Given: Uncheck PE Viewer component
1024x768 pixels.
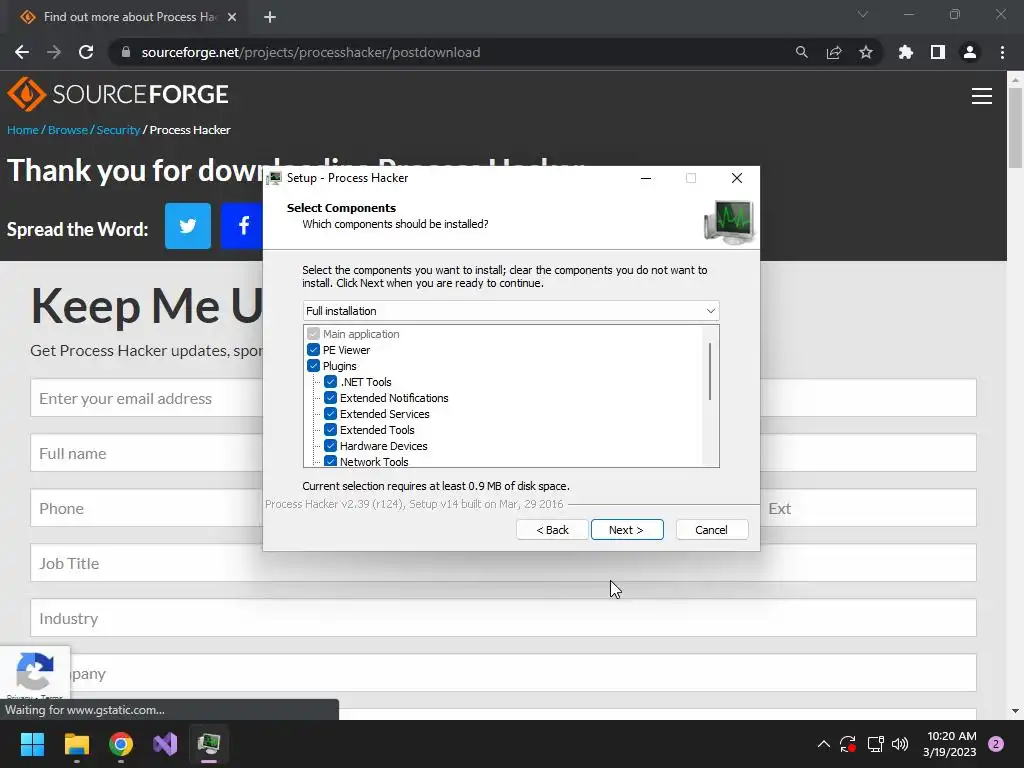Looking at the screenshot, I should click(x=313, y=350).
